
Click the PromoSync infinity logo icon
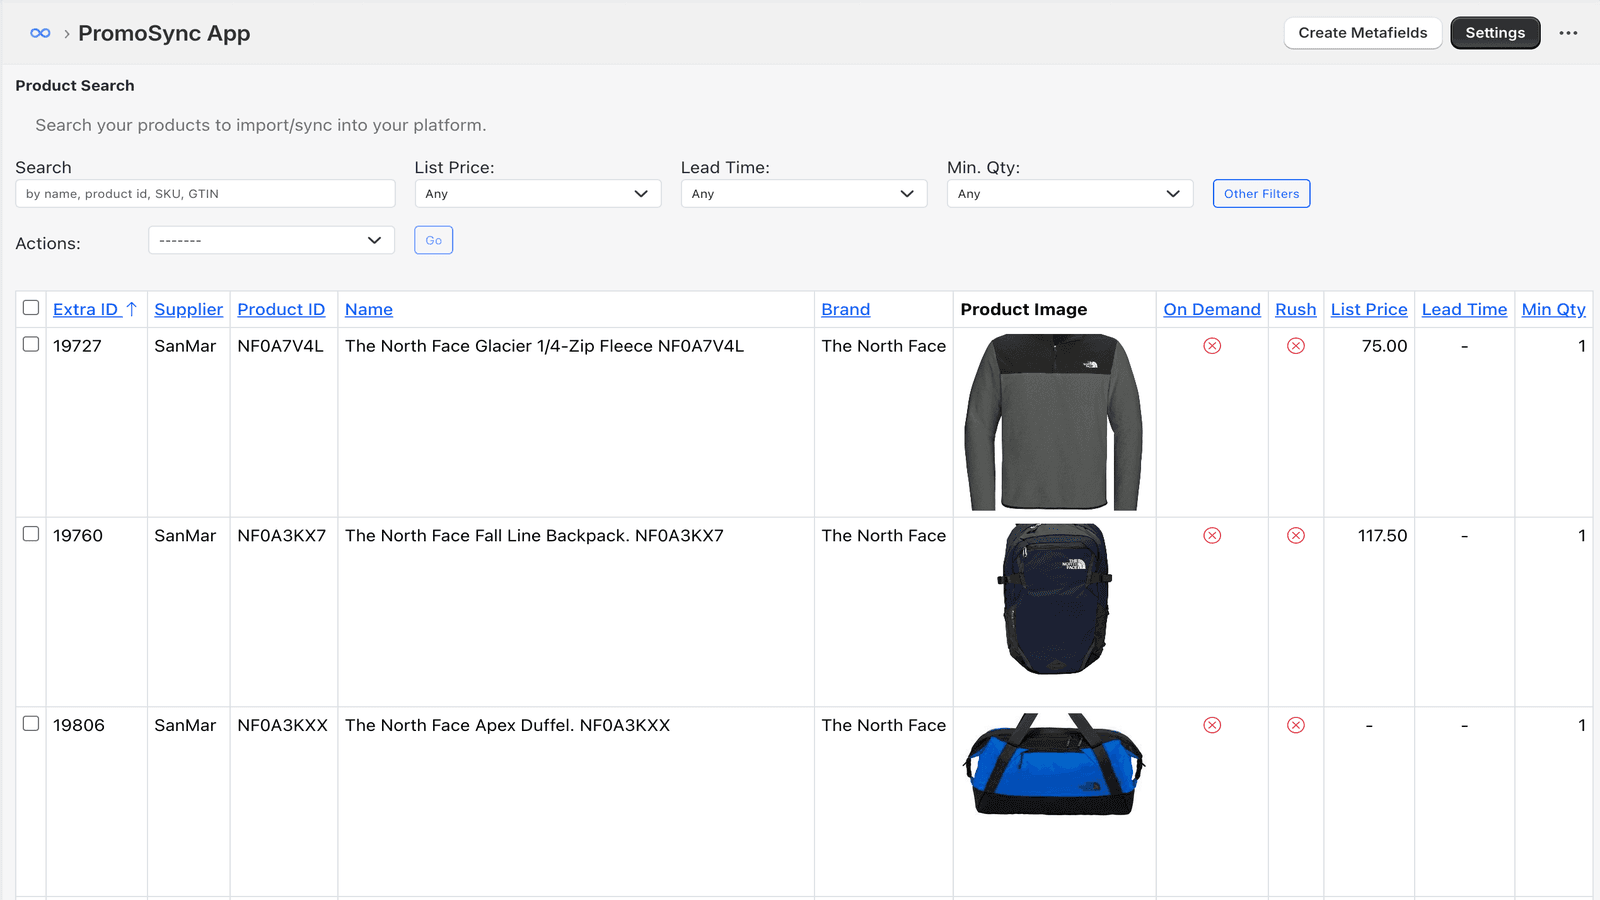pyautogui.click(x=40, y=33)
